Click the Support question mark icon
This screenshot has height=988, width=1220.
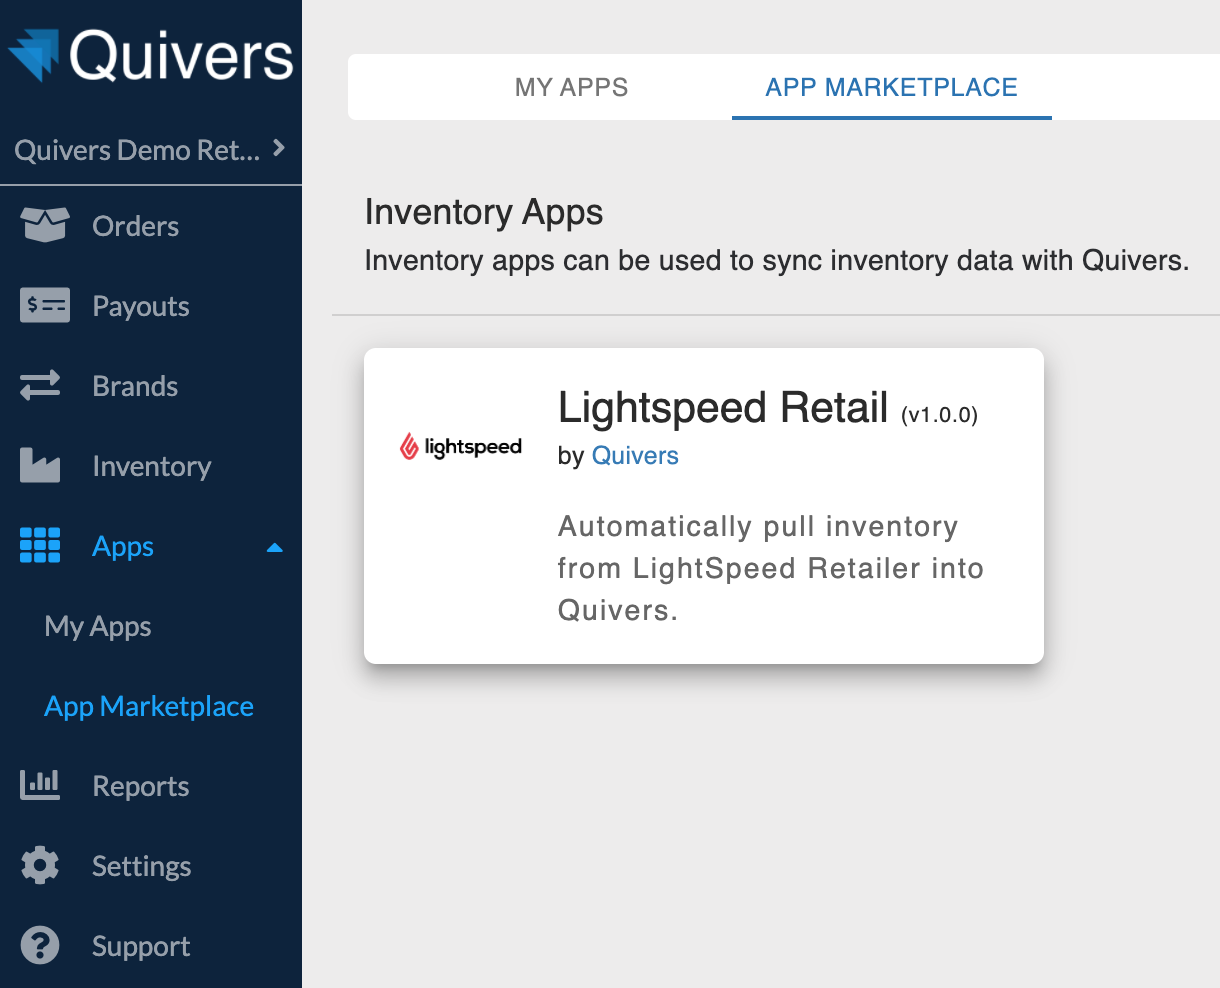pyautogui.click(x=40, y=946)
